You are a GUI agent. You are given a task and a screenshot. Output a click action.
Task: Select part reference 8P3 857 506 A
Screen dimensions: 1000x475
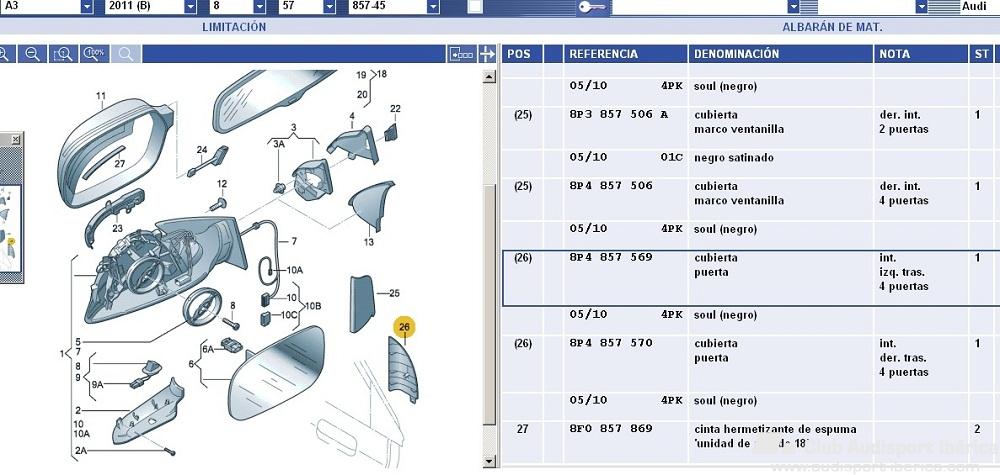coord(619,115)
